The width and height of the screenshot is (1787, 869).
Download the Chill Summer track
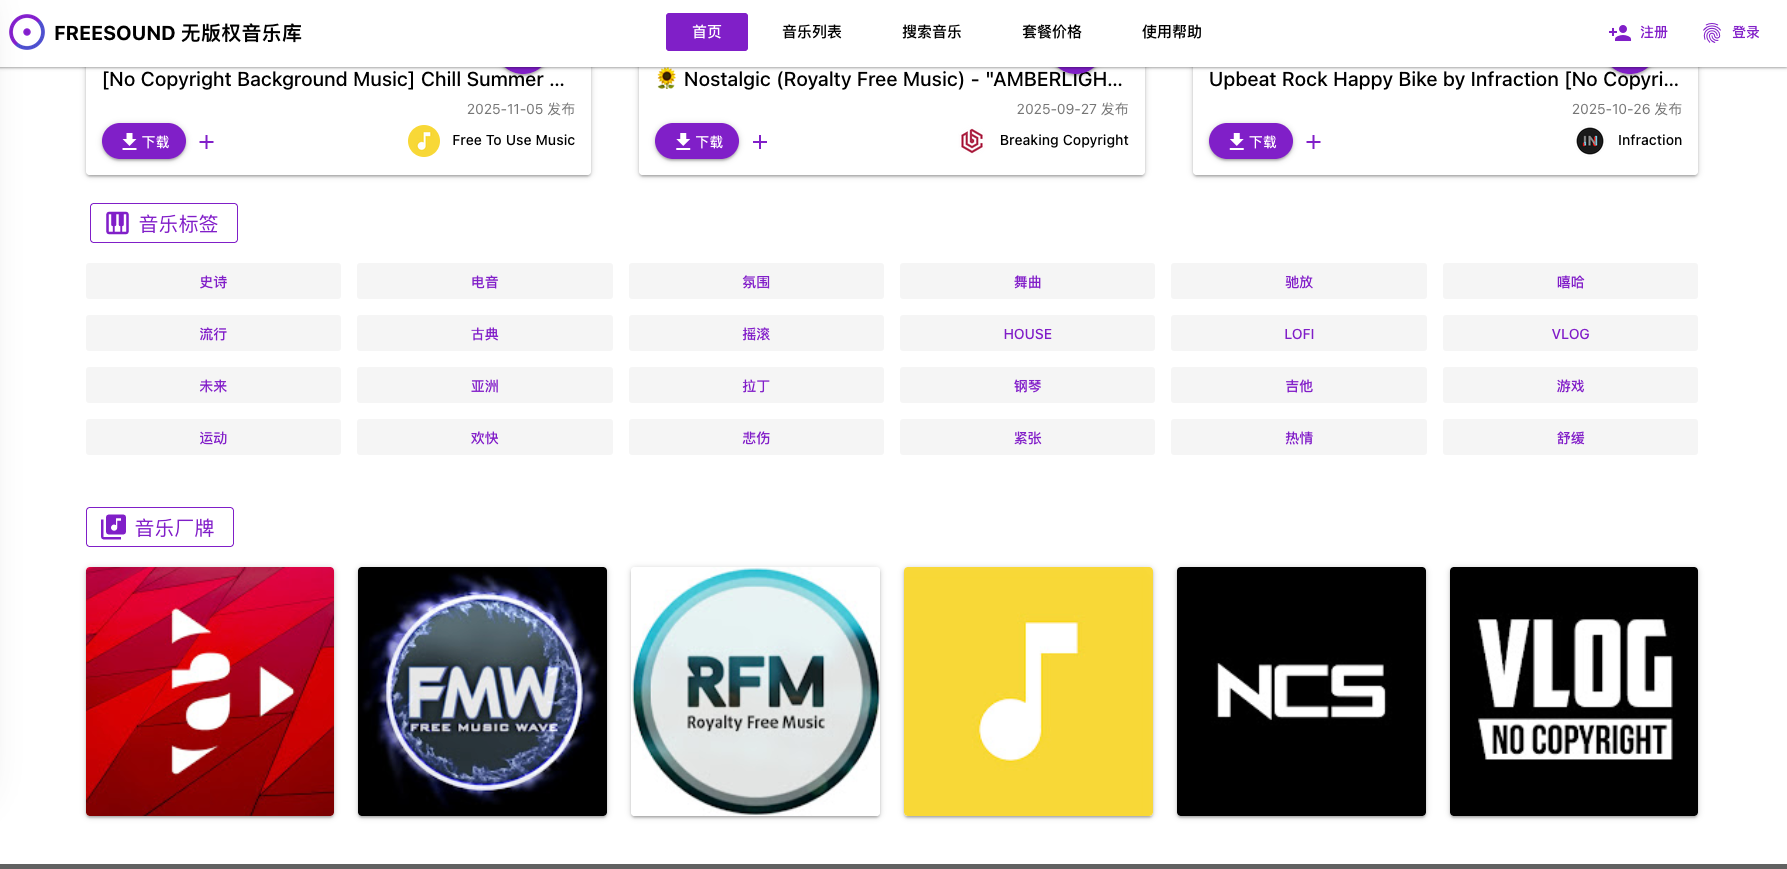[144, 141]
